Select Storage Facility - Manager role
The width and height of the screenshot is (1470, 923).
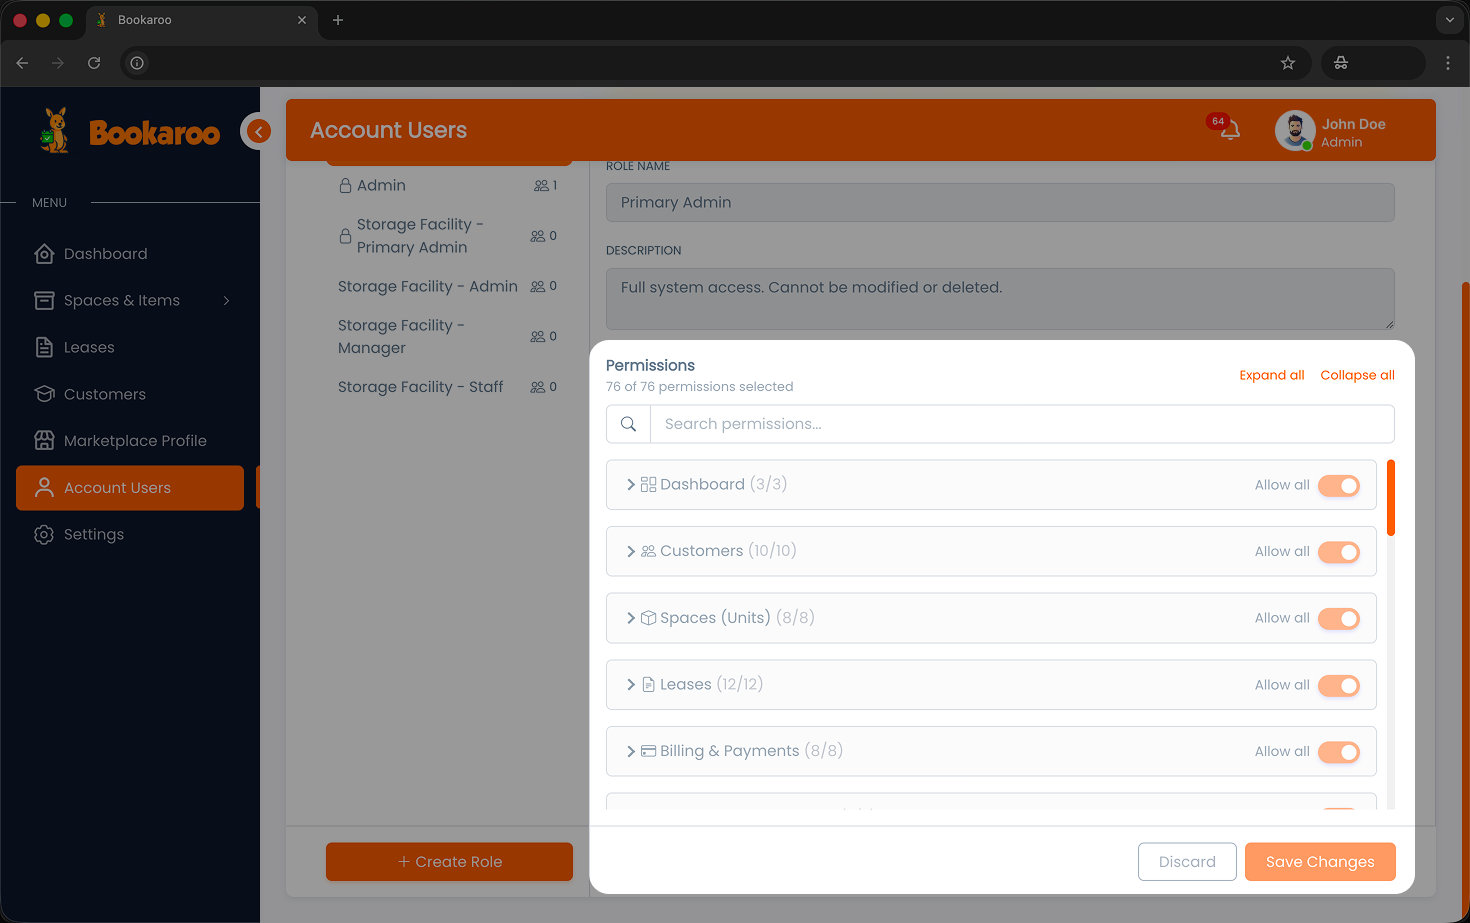[401, 336]
